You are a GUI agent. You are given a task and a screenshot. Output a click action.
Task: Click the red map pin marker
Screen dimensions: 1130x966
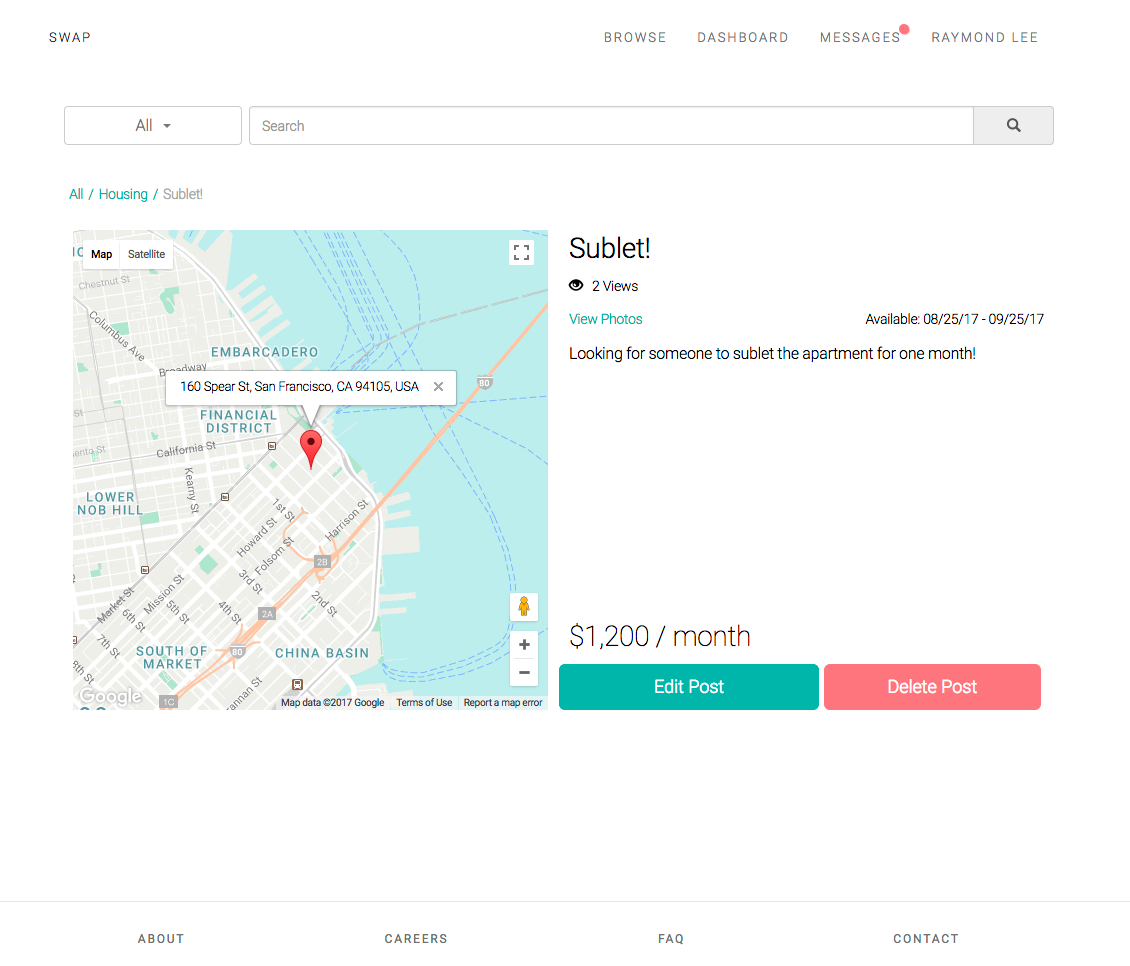click(311, 449)
